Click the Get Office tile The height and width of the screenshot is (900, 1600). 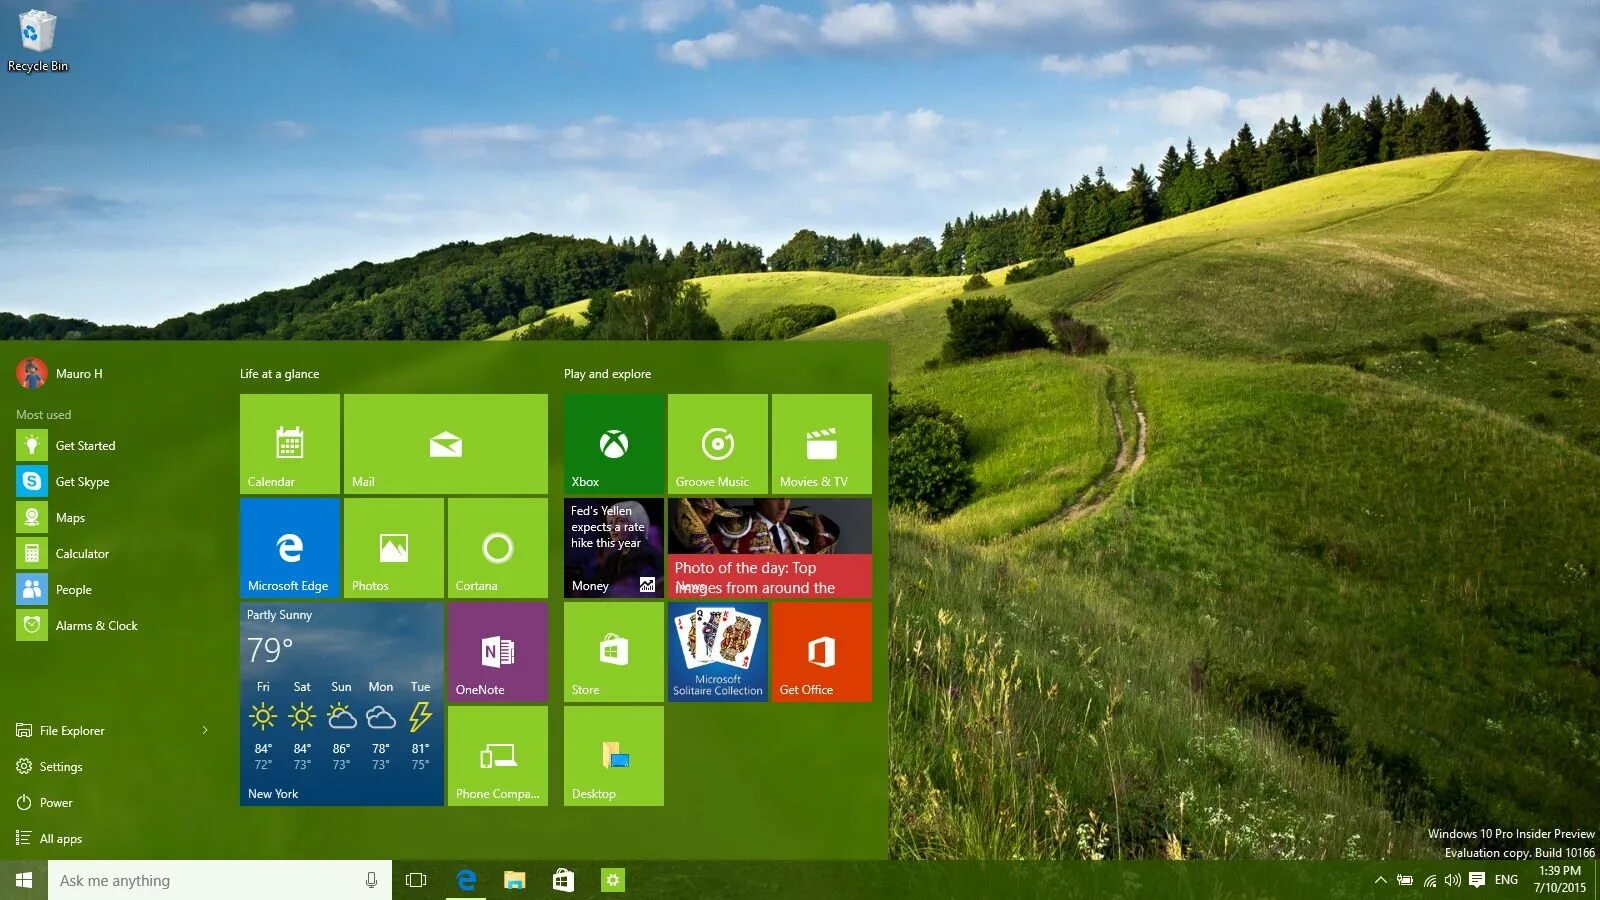[x=822, y=652]
